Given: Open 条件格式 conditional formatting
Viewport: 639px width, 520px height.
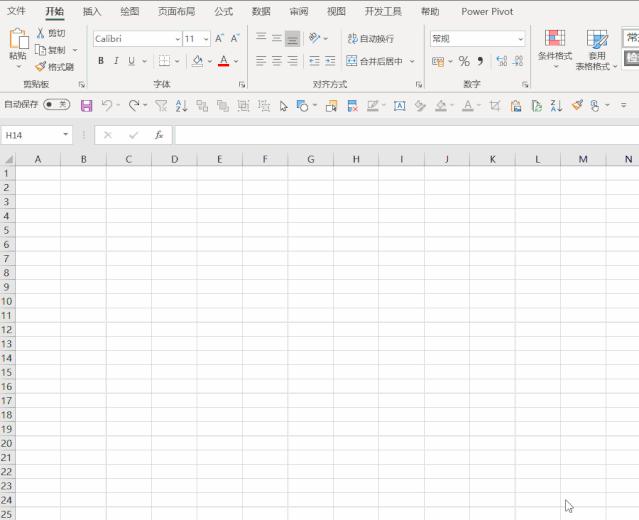Looking at the screenshot, I should [x=555, y=49].
